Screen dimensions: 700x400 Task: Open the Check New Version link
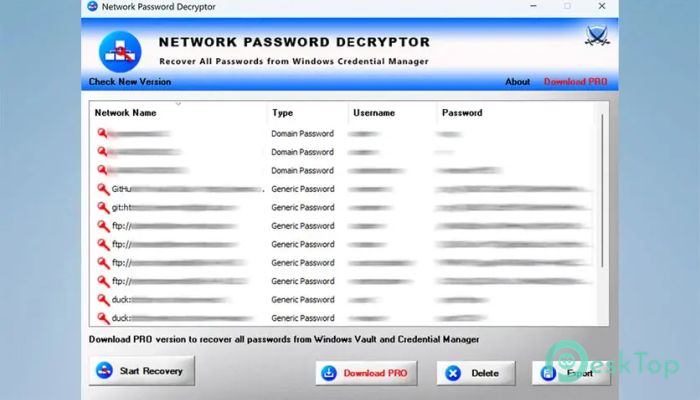(130, 82)
